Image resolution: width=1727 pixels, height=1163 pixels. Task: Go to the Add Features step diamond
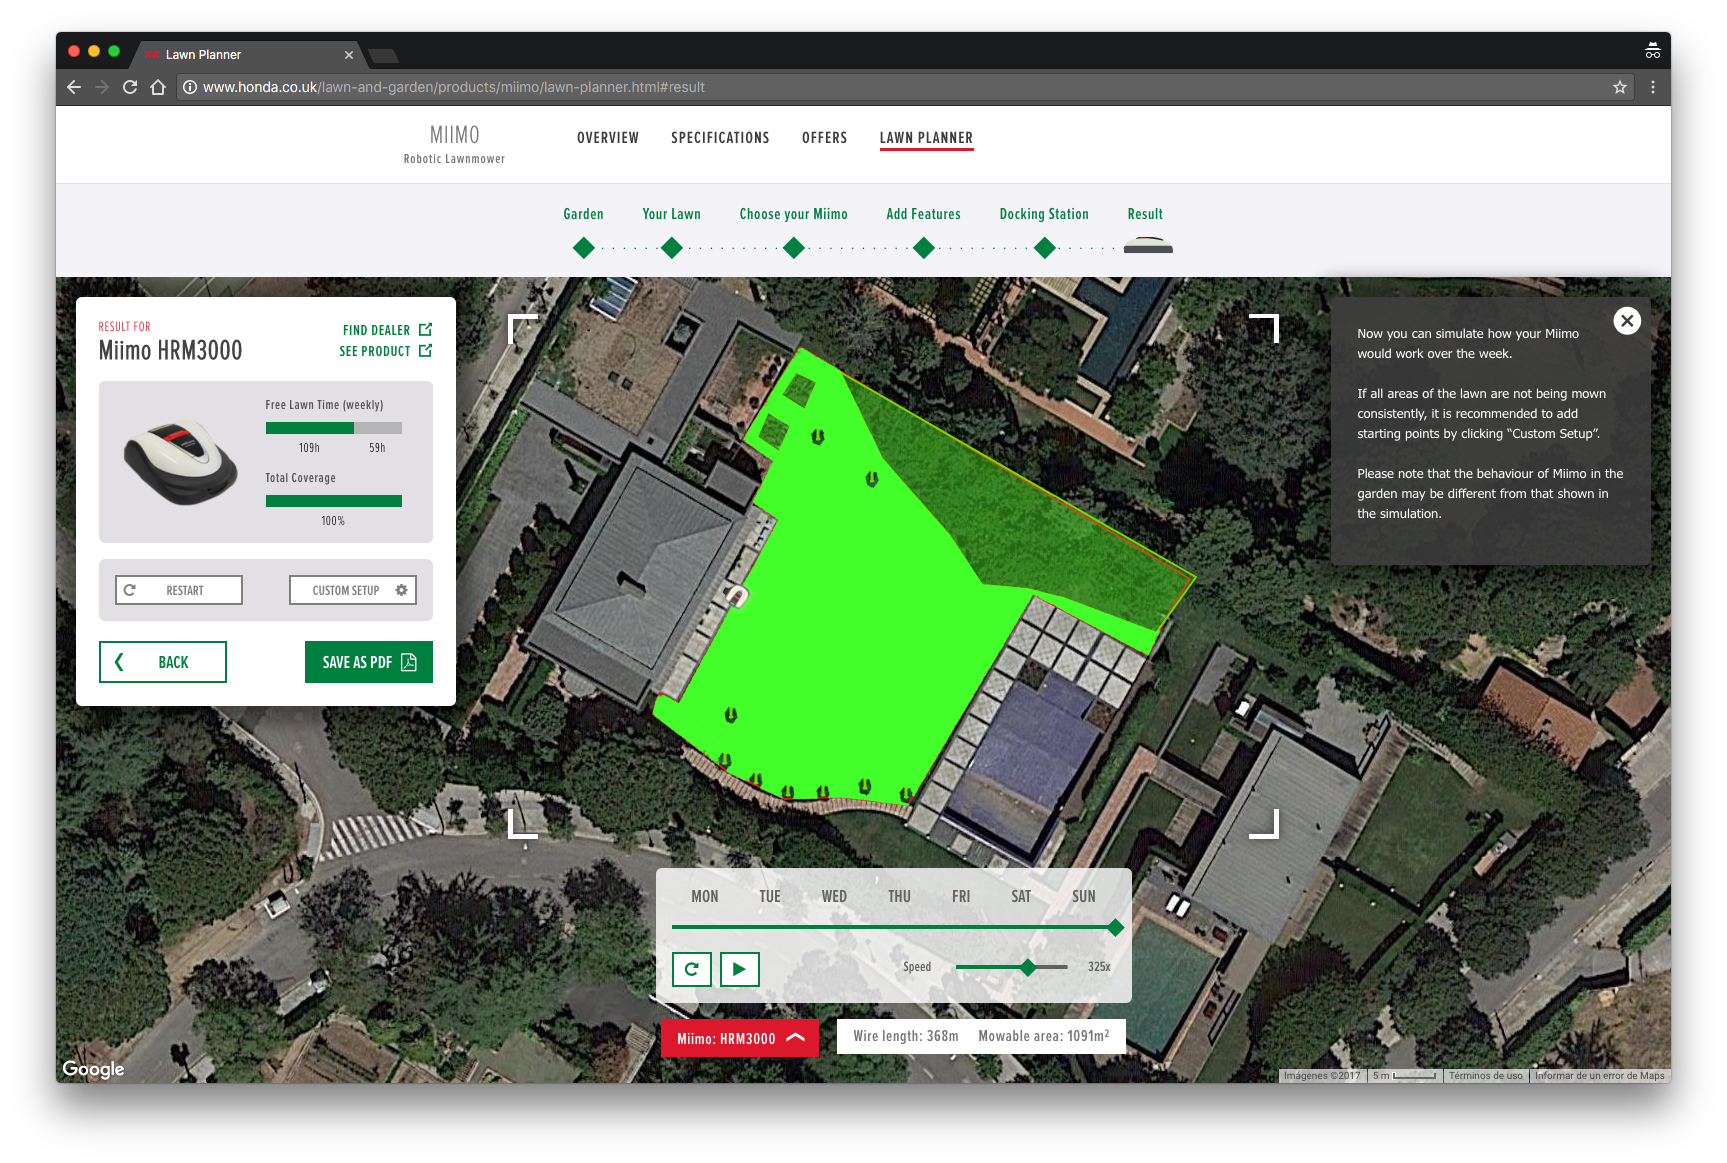924,248
